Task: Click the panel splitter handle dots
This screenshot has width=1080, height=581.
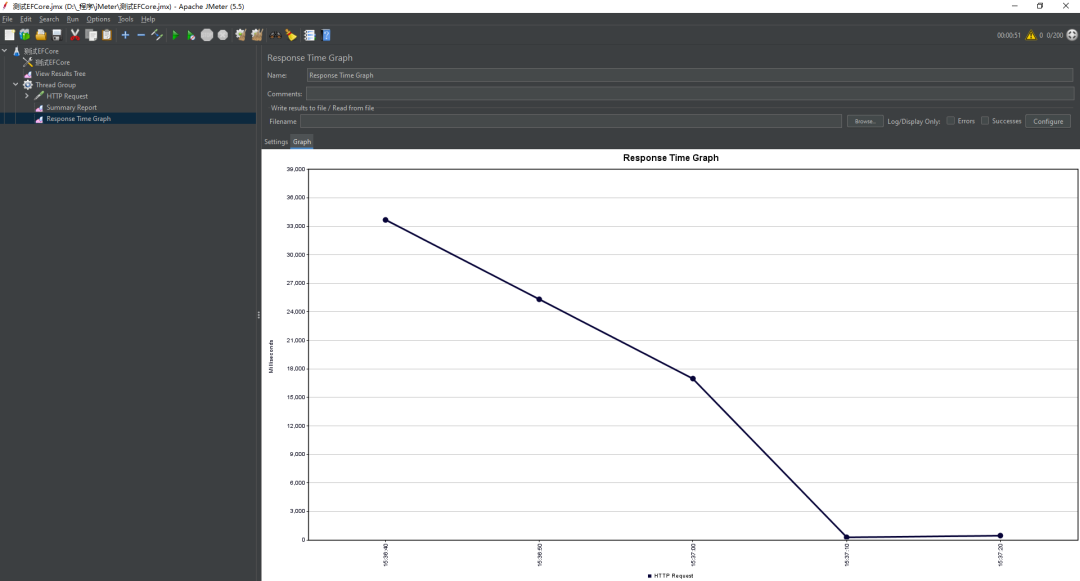Action: pos(259,315)
